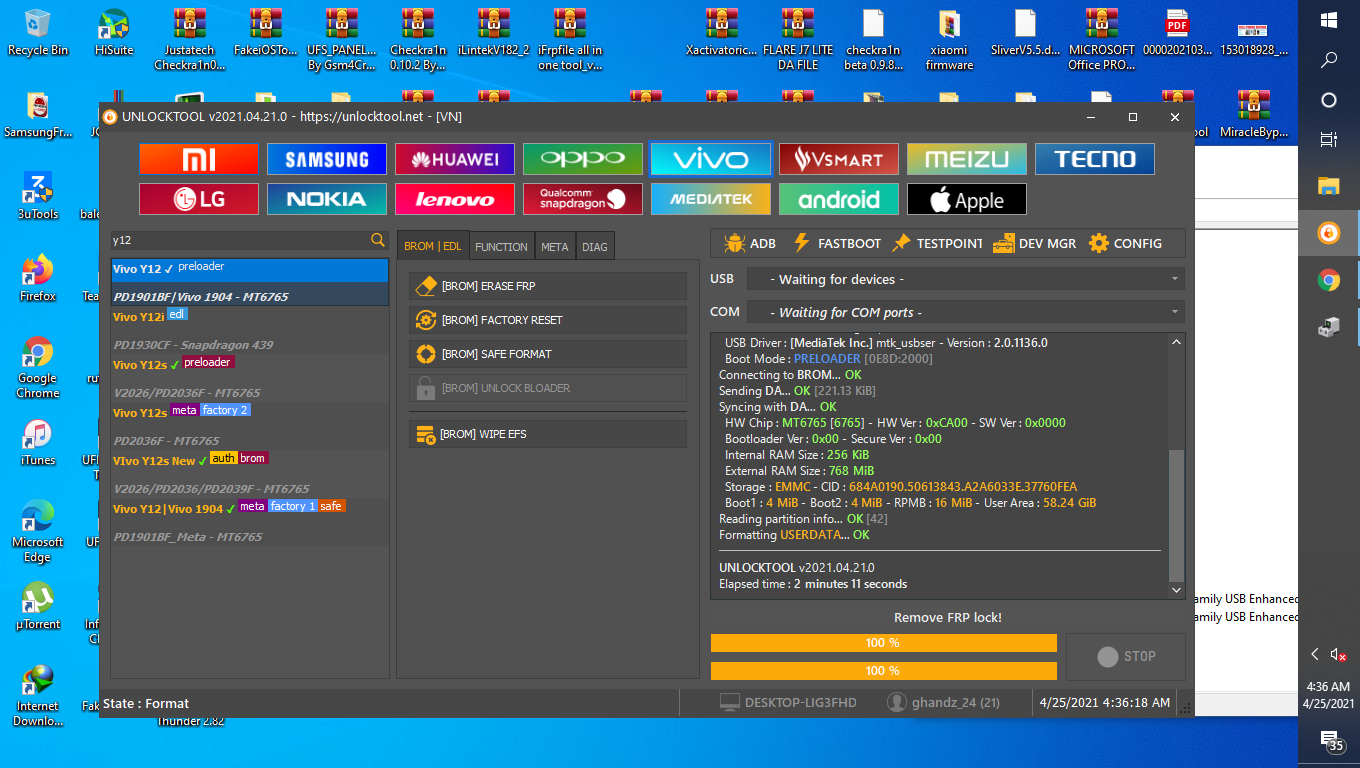
Task: Open Recycle Bin desktop icon
Action: (38, 32)
